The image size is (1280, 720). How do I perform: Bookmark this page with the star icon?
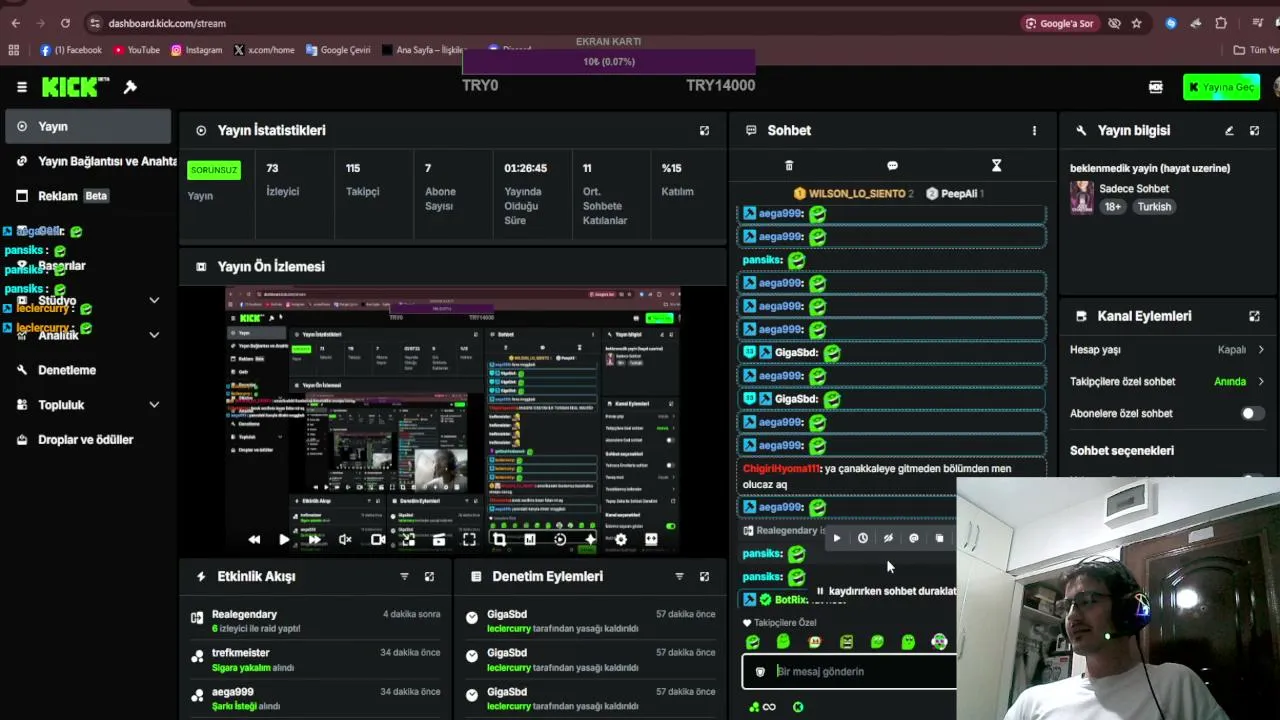click(1137, 23)
